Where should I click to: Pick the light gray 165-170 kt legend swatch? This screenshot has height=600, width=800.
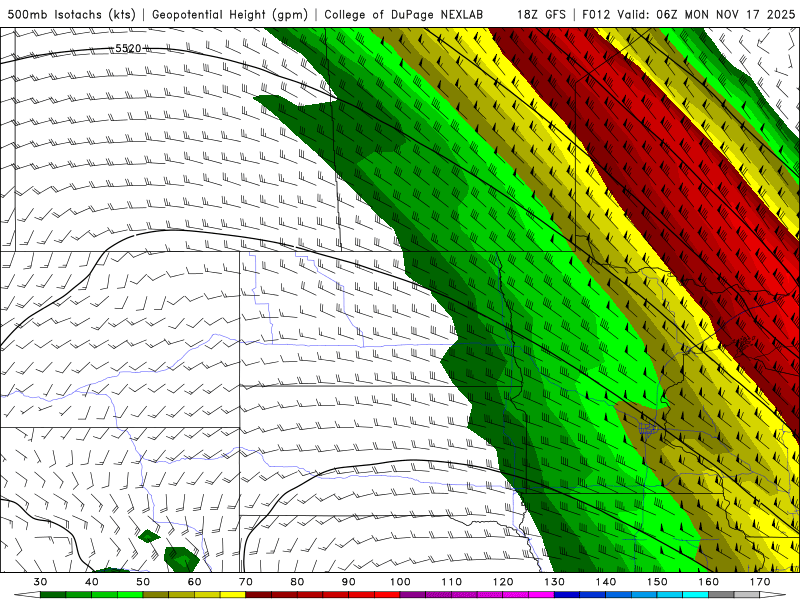pyautogui.click(x=747, y=595)
